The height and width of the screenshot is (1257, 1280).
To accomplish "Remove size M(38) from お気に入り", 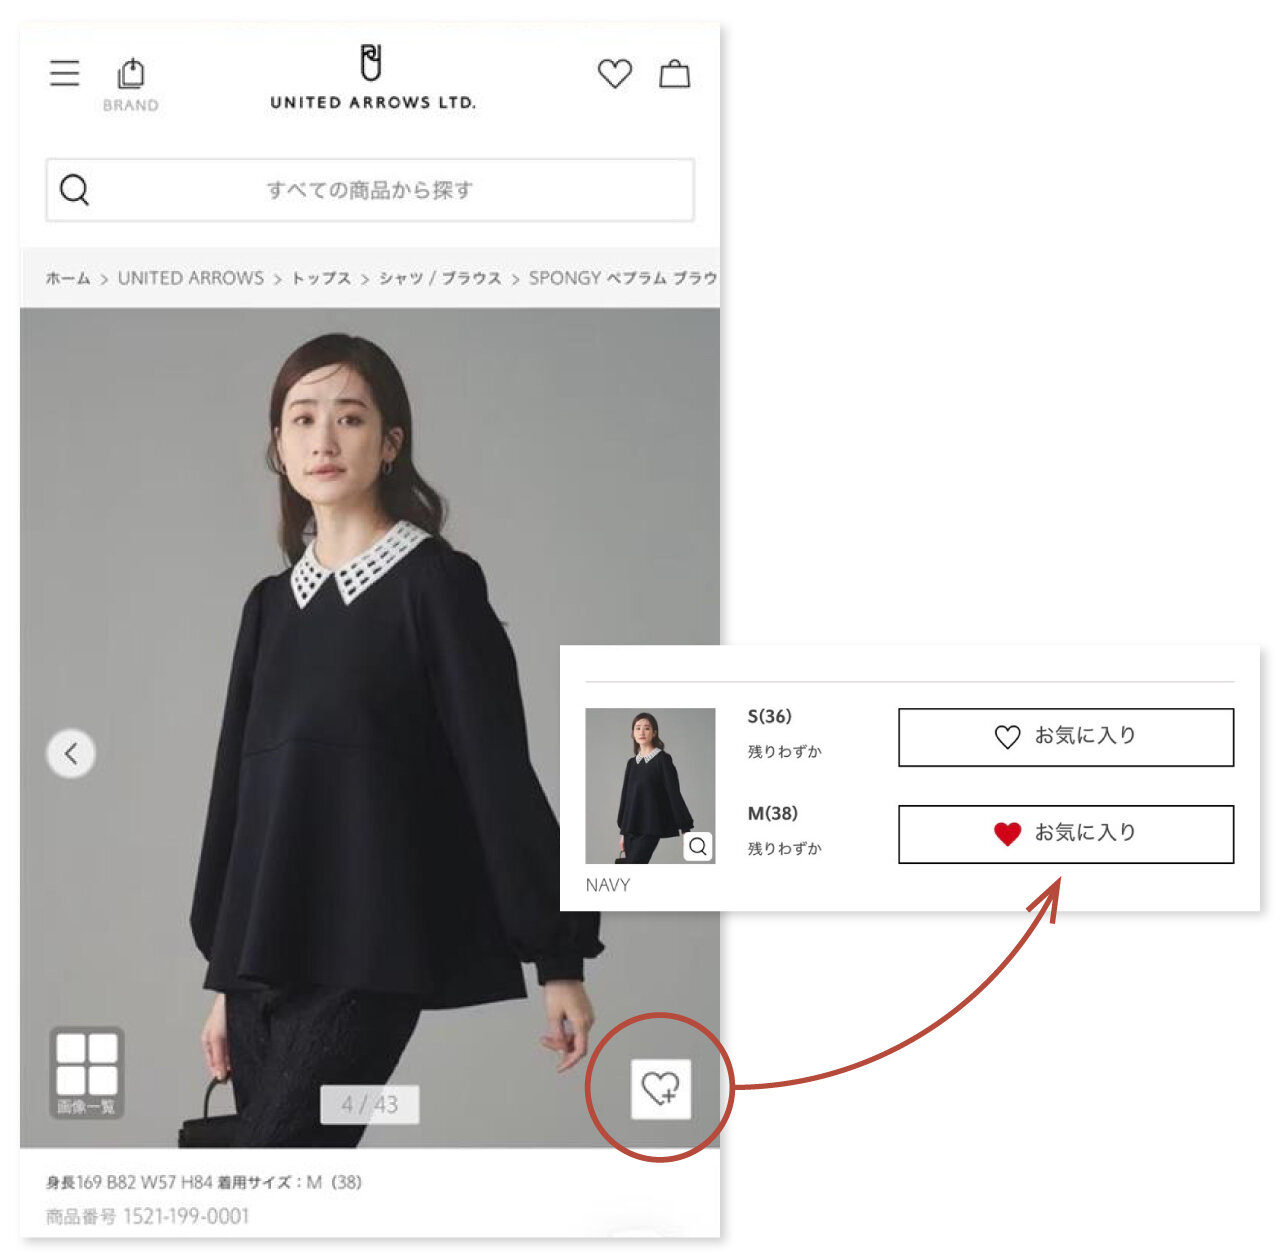I will click(x=1065, y=834).
